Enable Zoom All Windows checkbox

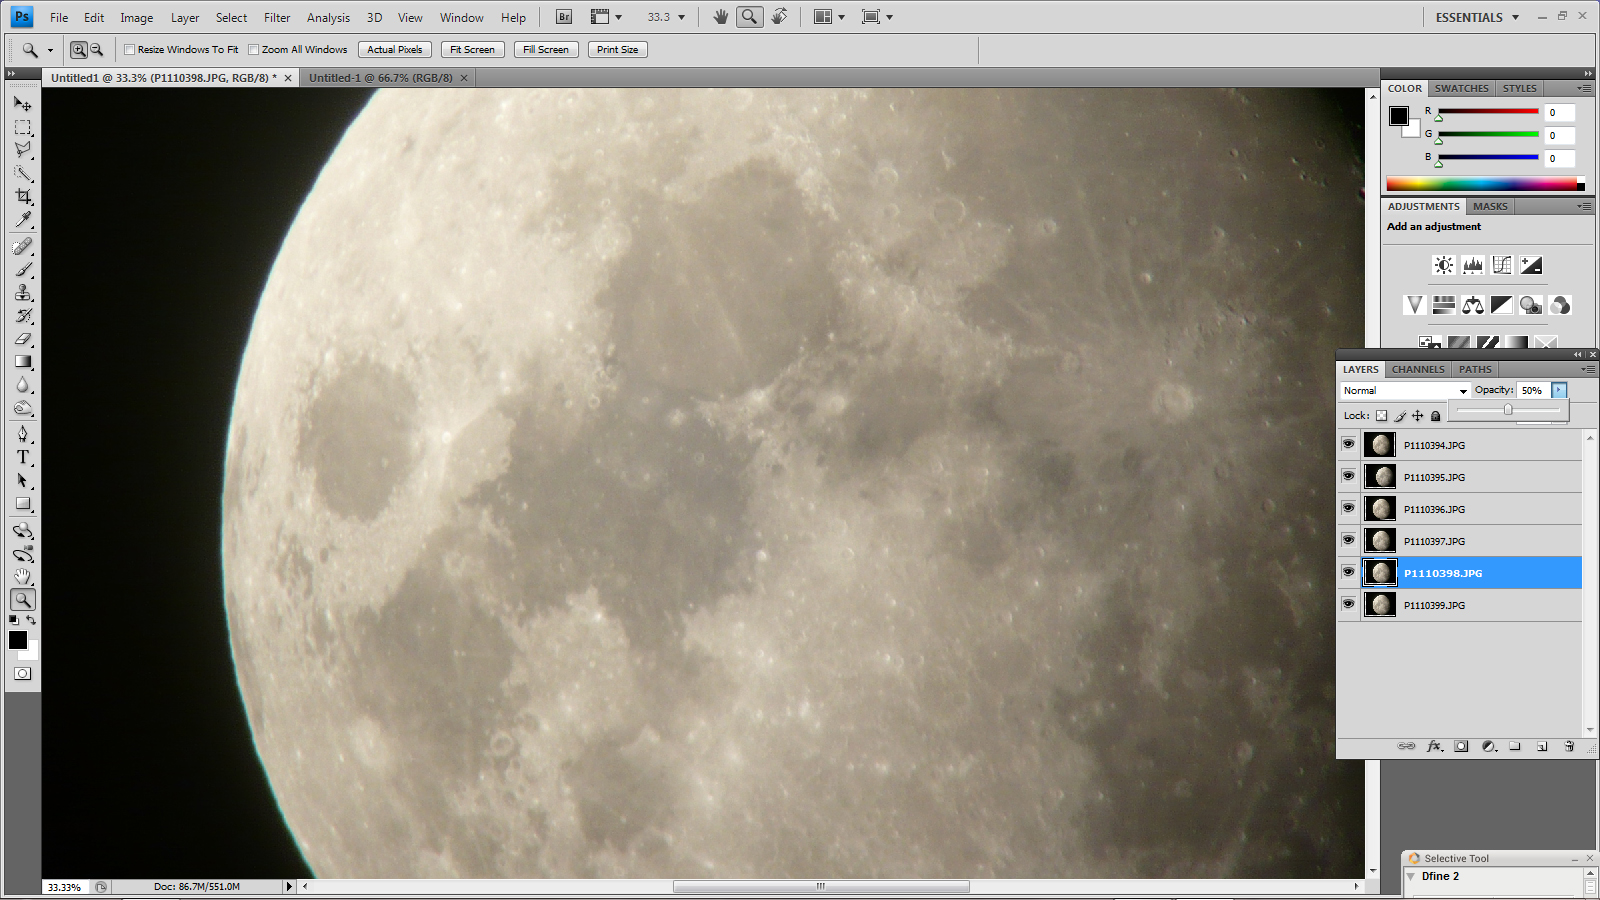click(253, 49)
